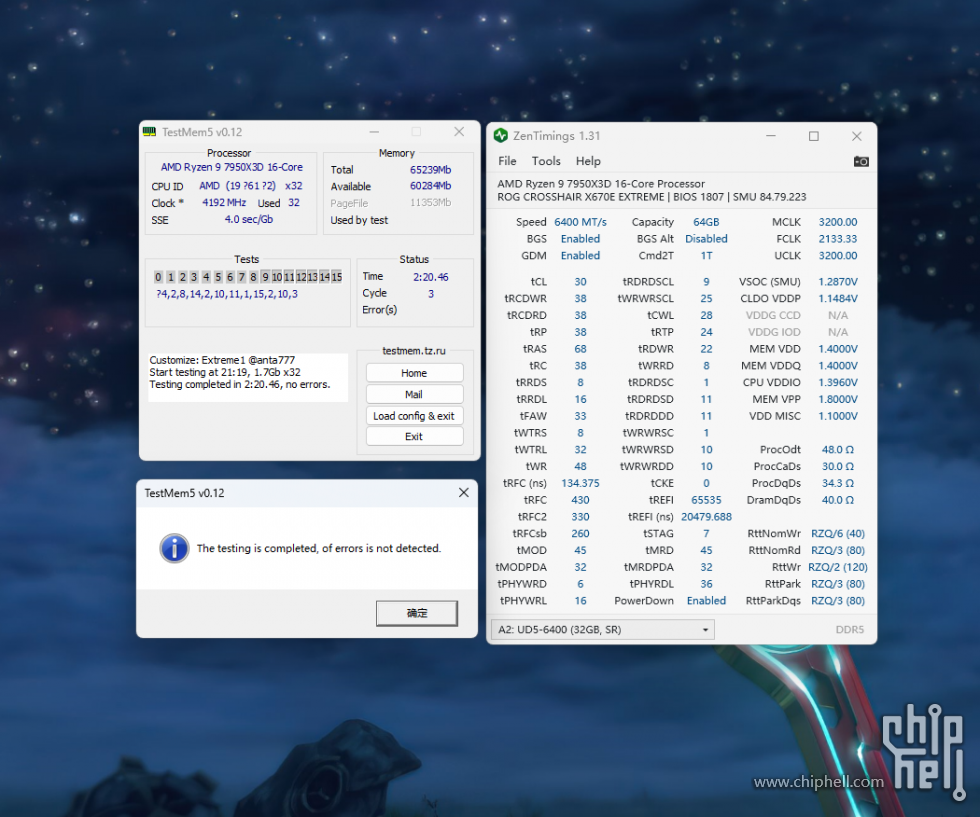
Task: Select test number 7 box
Action: [241, 277]
